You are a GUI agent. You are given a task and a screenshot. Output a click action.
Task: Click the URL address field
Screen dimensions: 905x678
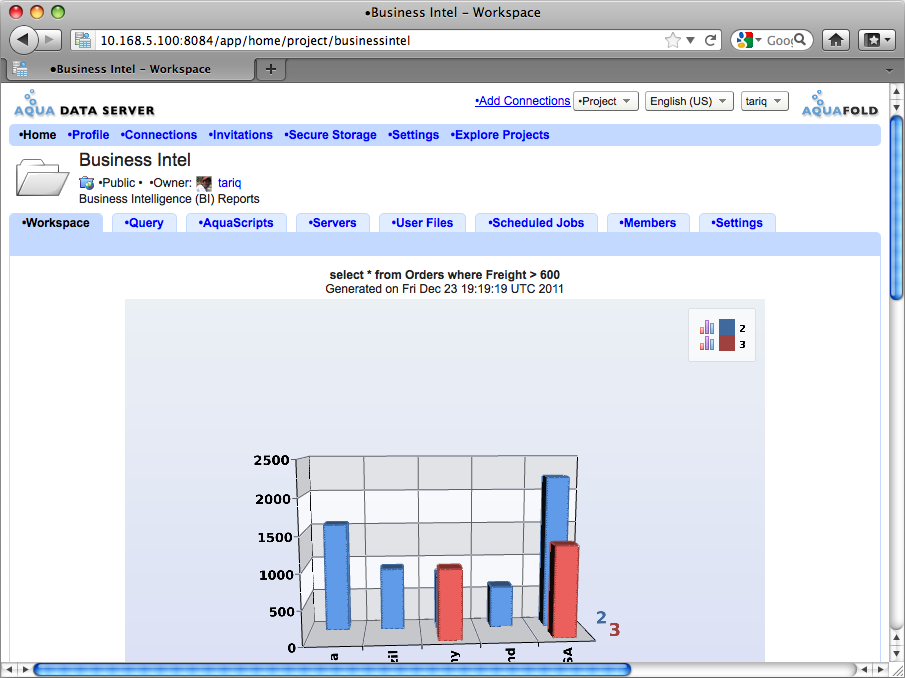[x=378, y=40]
